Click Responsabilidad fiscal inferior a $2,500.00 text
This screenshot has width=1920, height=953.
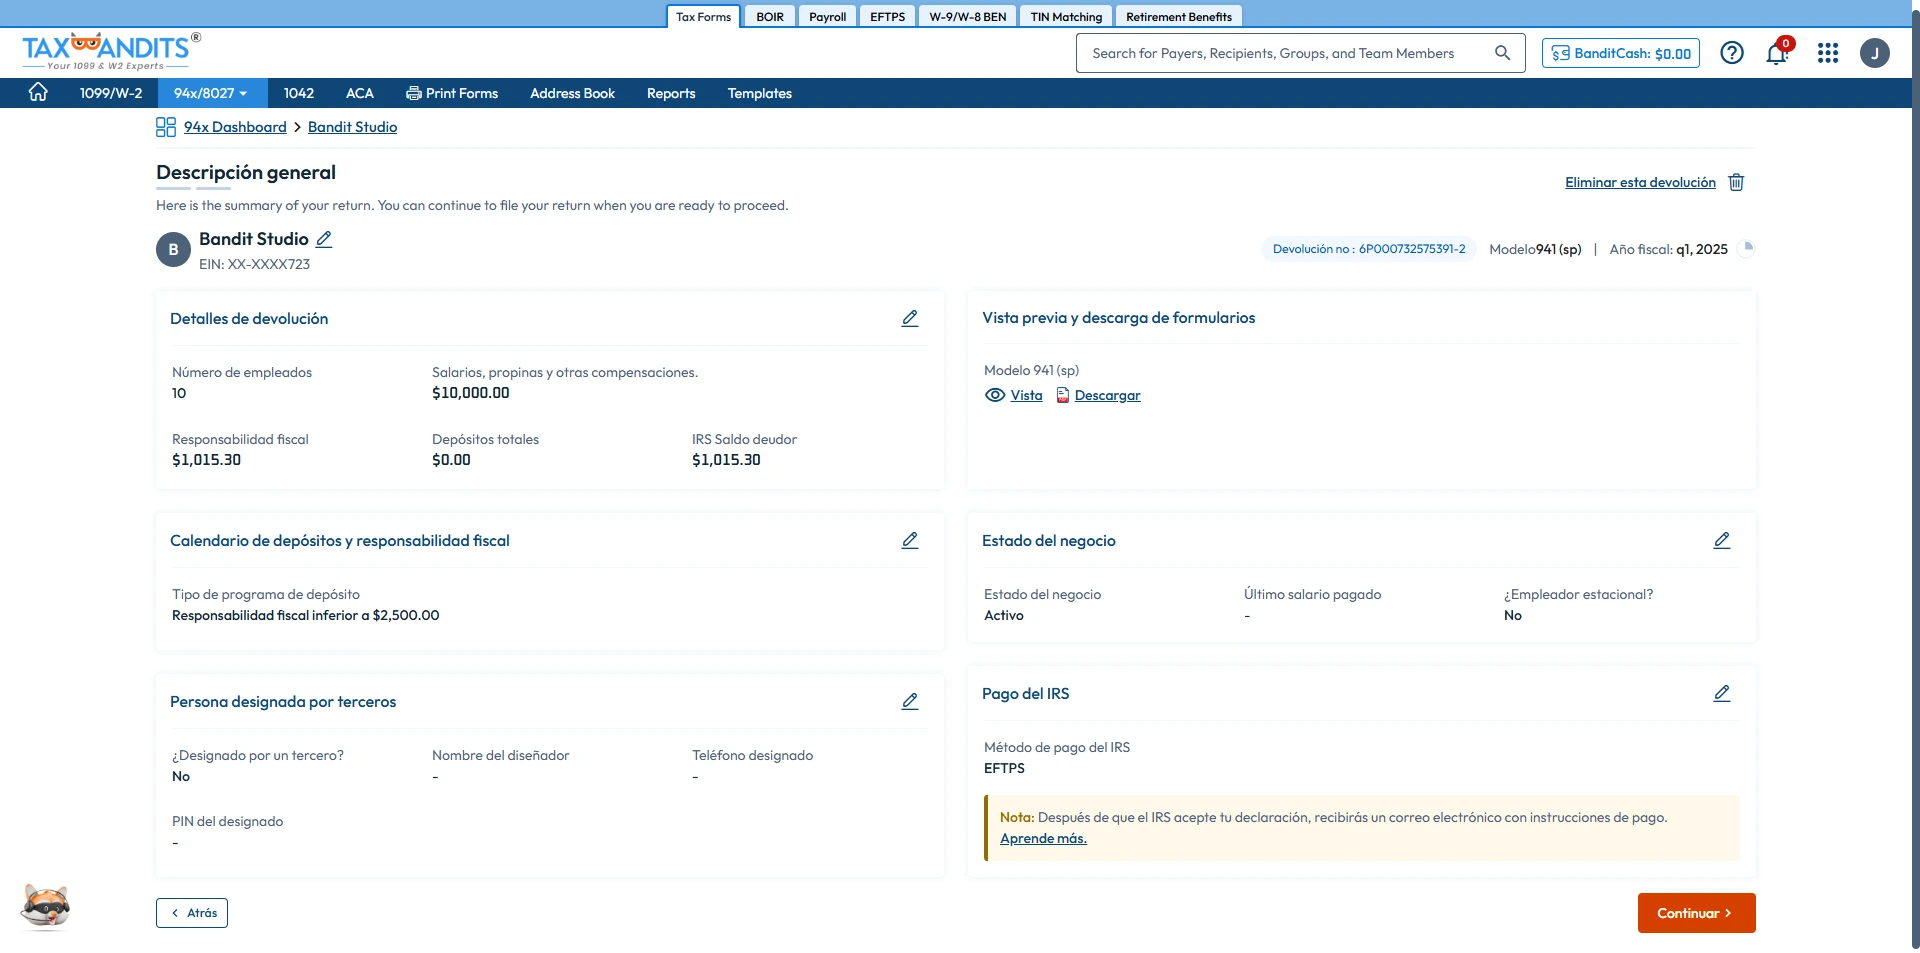tap(305, 615)
